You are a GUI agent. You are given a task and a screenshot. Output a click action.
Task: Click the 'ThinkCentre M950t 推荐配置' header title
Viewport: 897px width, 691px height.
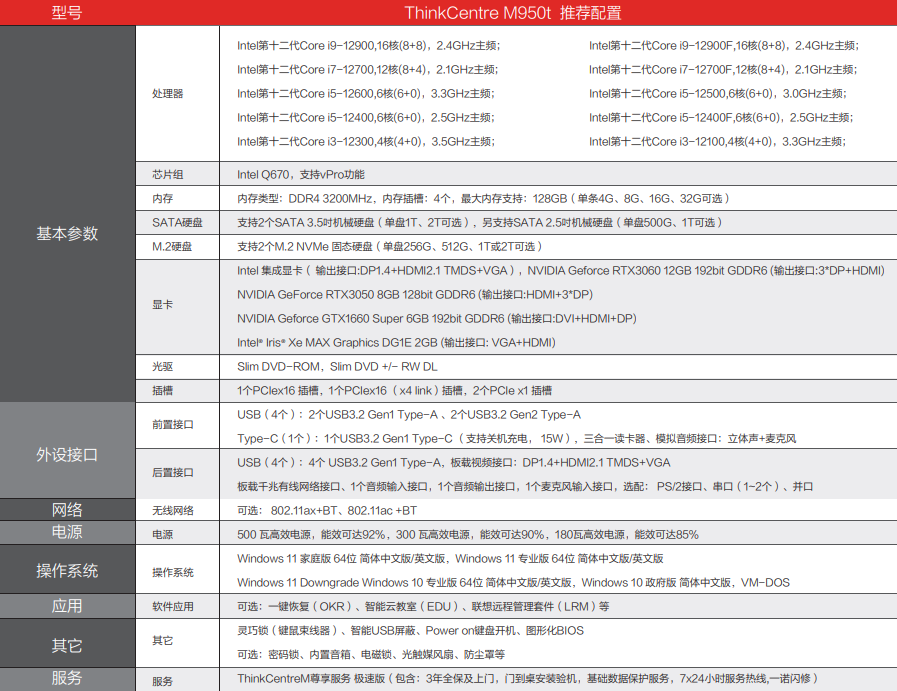(513, 13)
